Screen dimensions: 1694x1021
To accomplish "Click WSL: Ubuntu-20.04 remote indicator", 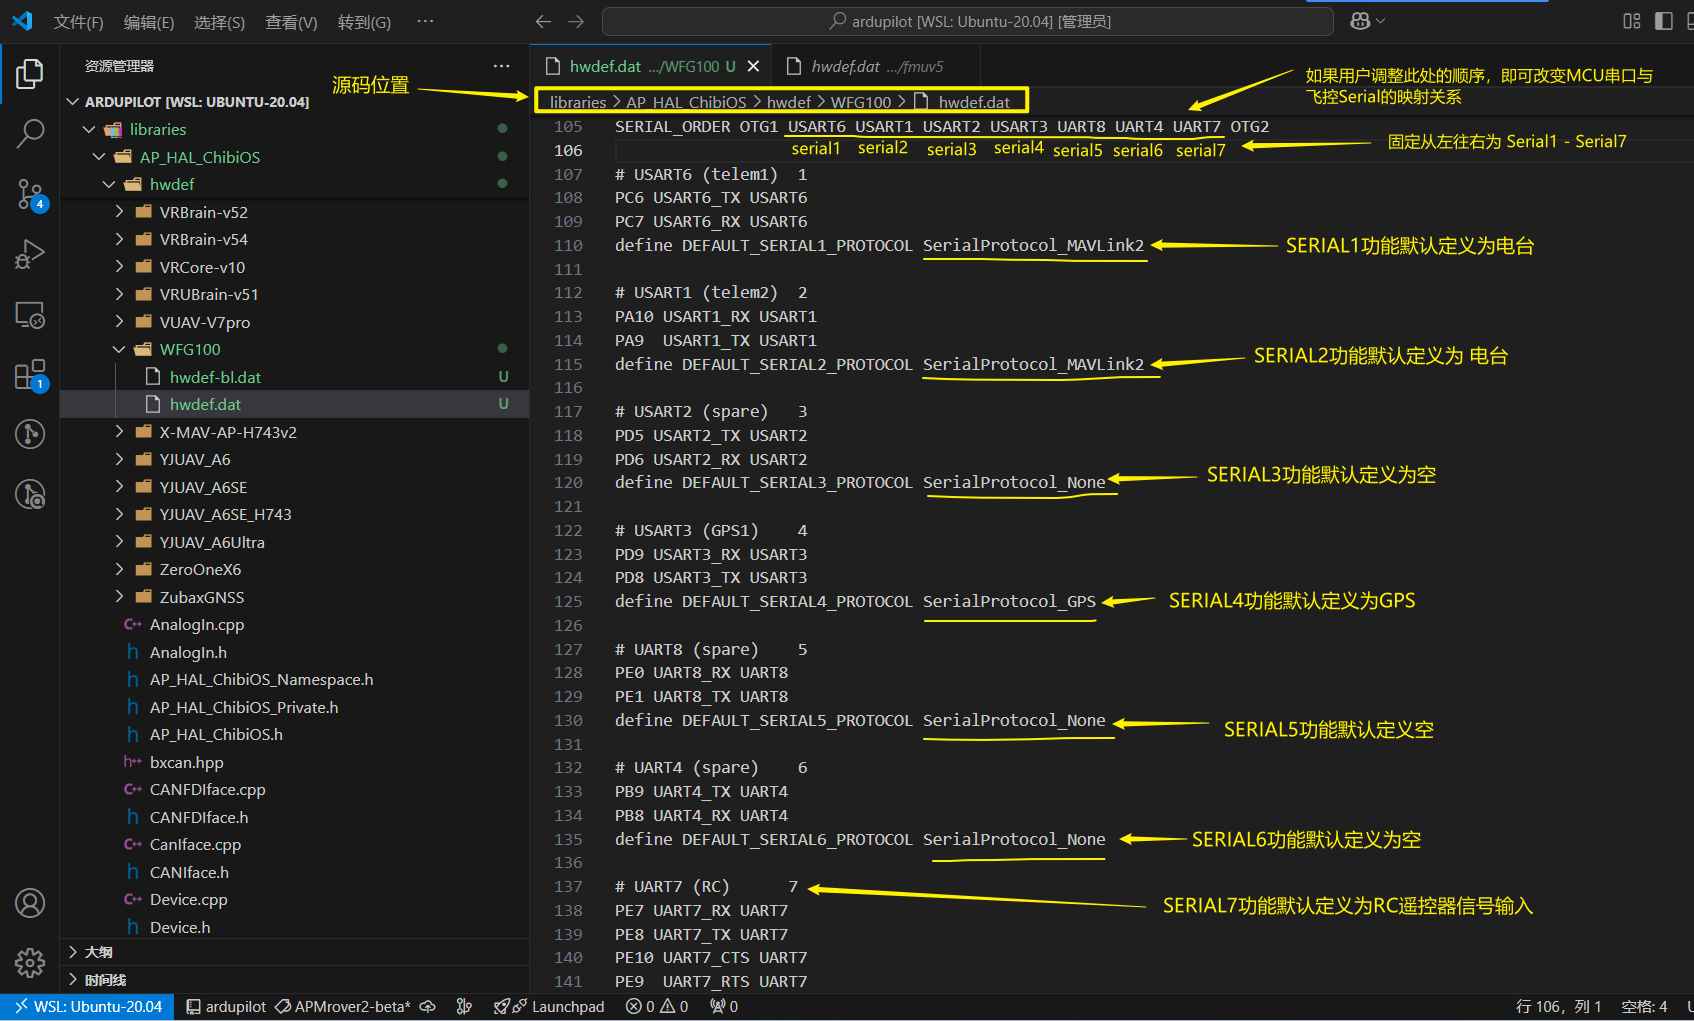I will click(x=88, y=1006).
